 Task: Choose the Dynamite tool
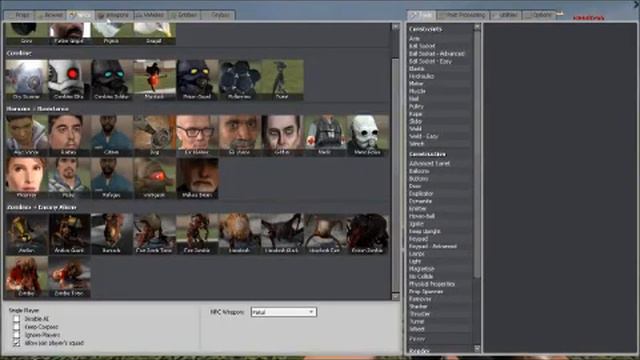pyautogui.click(x=440, y=201)
